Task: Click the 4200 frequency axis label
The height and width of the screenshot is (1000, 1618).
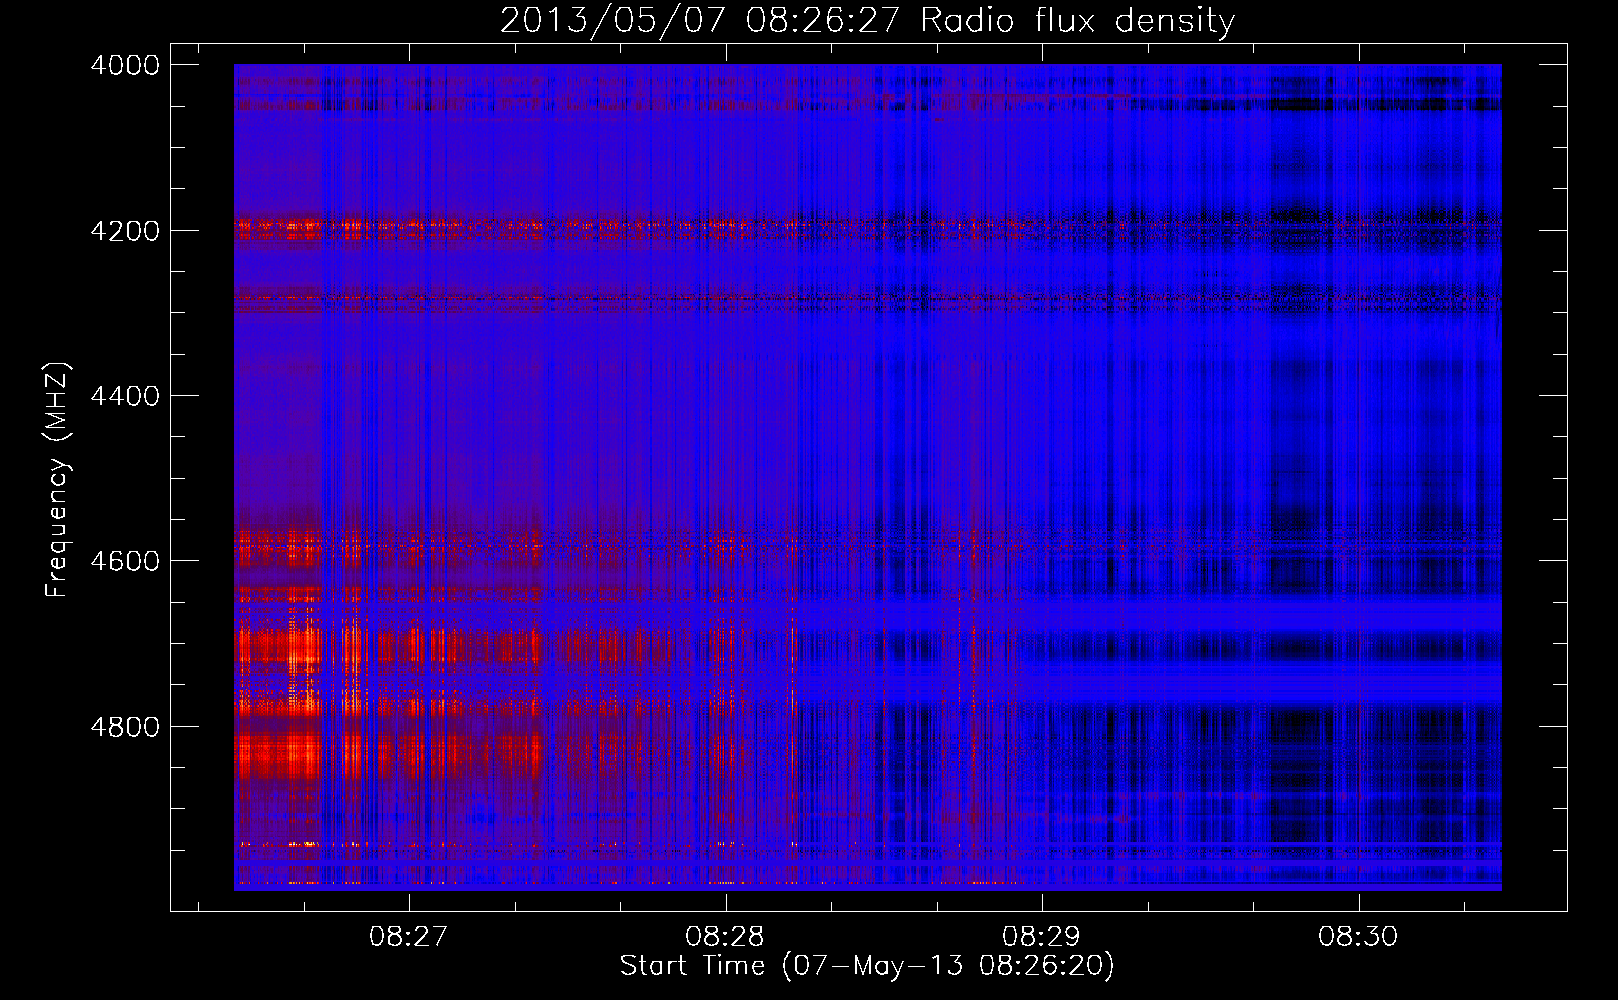Action: (124, 231)
